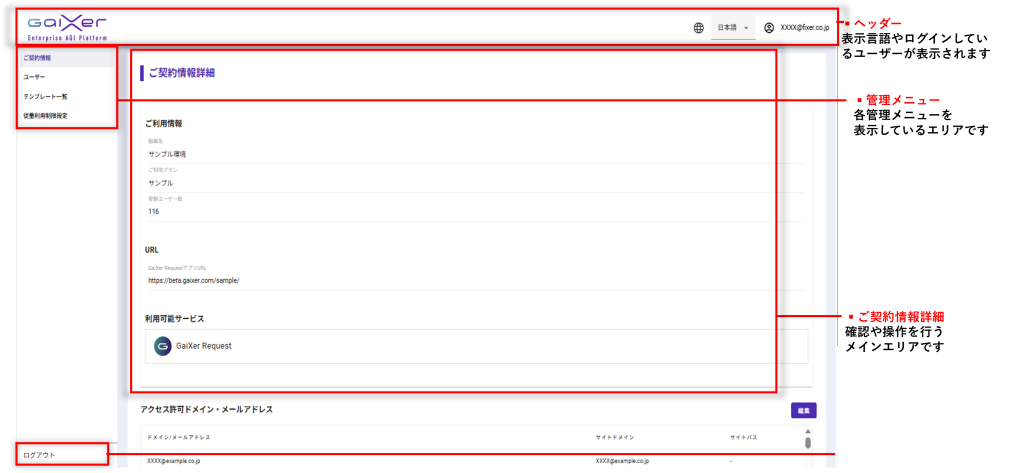Click the purple 編集 edit button
This screenshot has width=1024, height=473.
803,410
